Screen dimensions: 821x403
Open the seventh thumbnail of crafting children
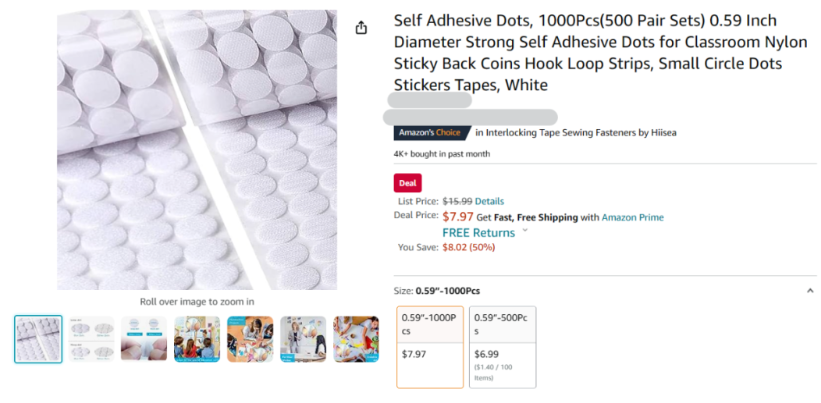[356, 339]
